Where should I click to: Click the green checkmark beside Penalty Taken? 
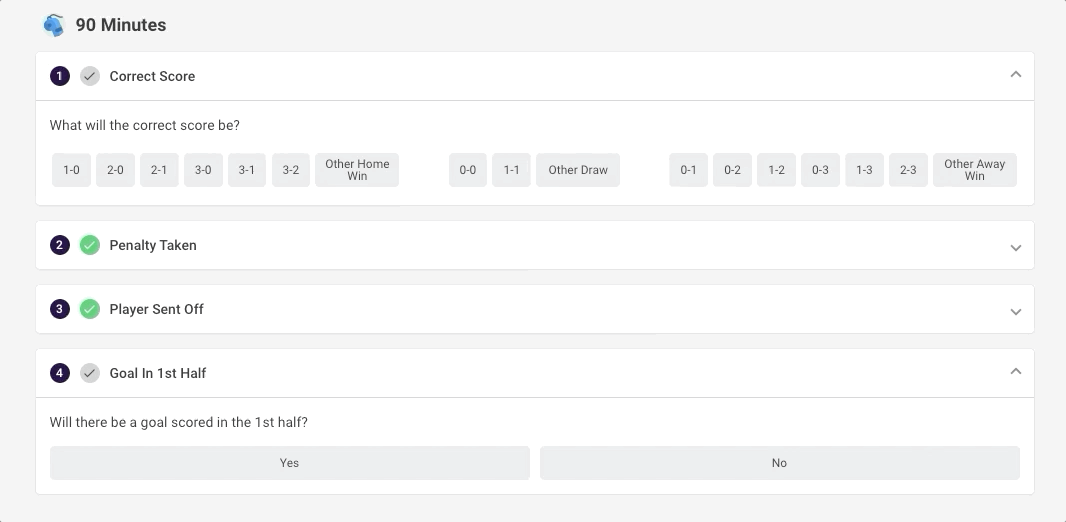coord(90,245)
